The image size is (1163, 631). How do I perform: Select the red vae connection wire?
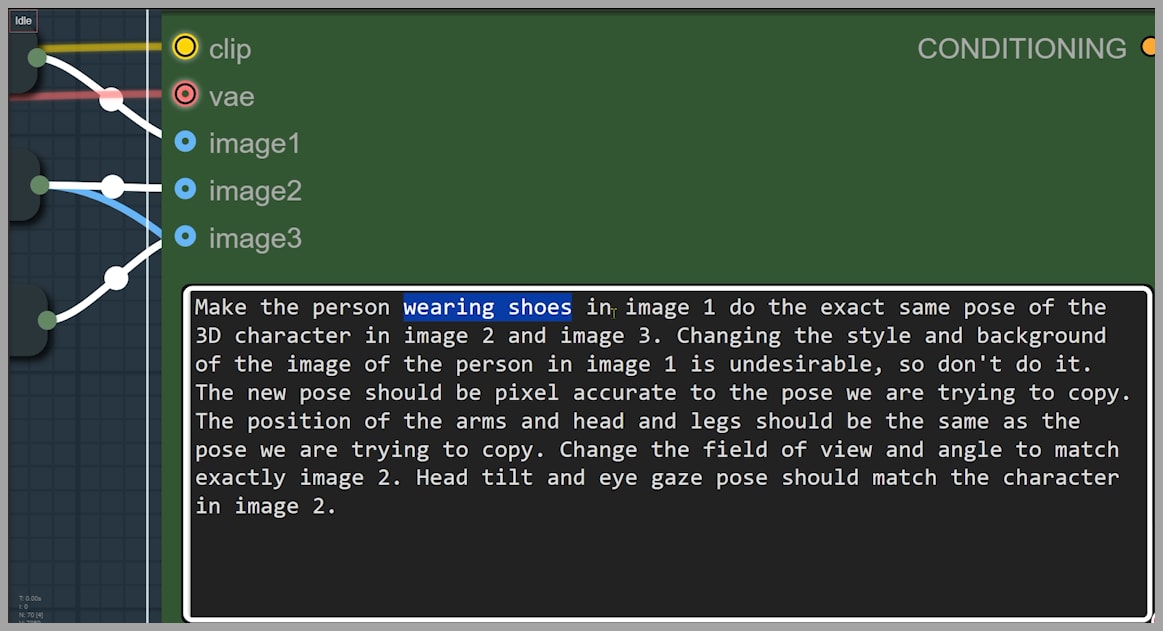point(60,96)
